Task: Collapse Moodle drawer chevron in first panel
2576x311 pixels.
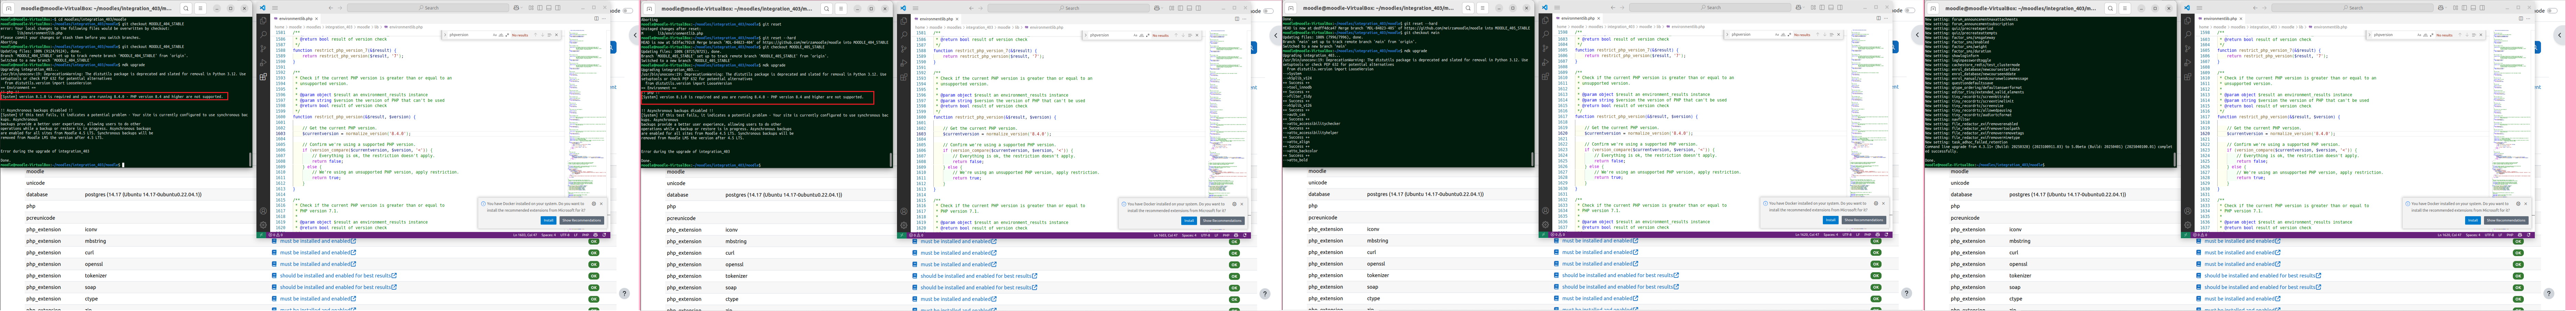Action: tap(635, 35)
